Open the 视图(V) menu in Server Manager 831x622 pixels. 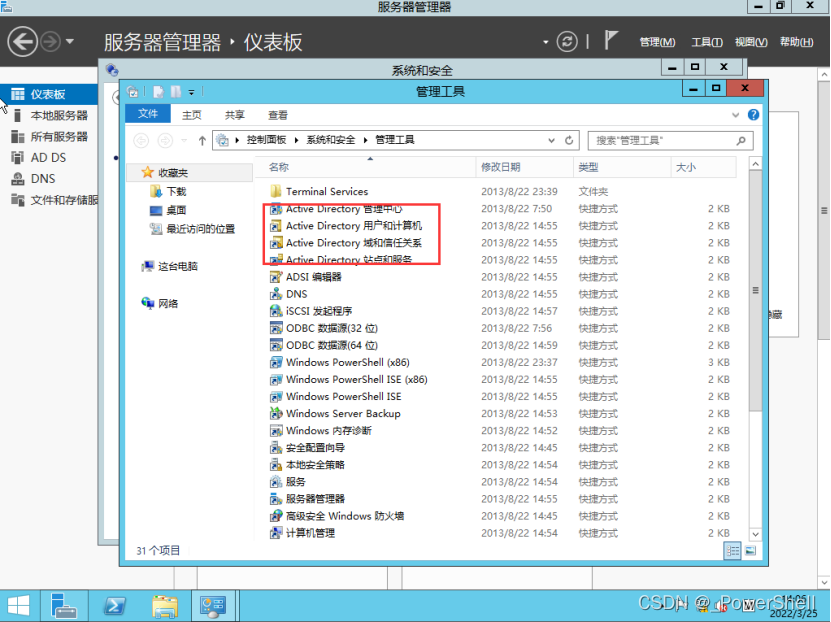coord(751,42)
